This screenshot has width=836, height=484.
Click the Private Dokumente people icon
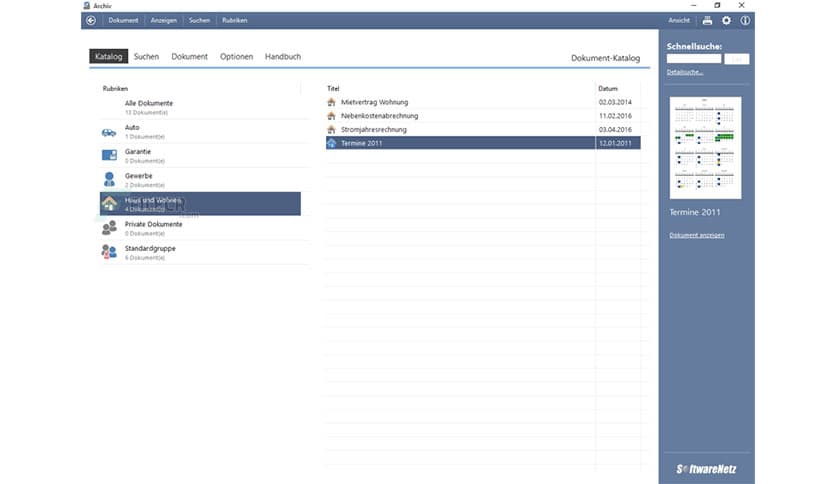click(x=109, y=228)
